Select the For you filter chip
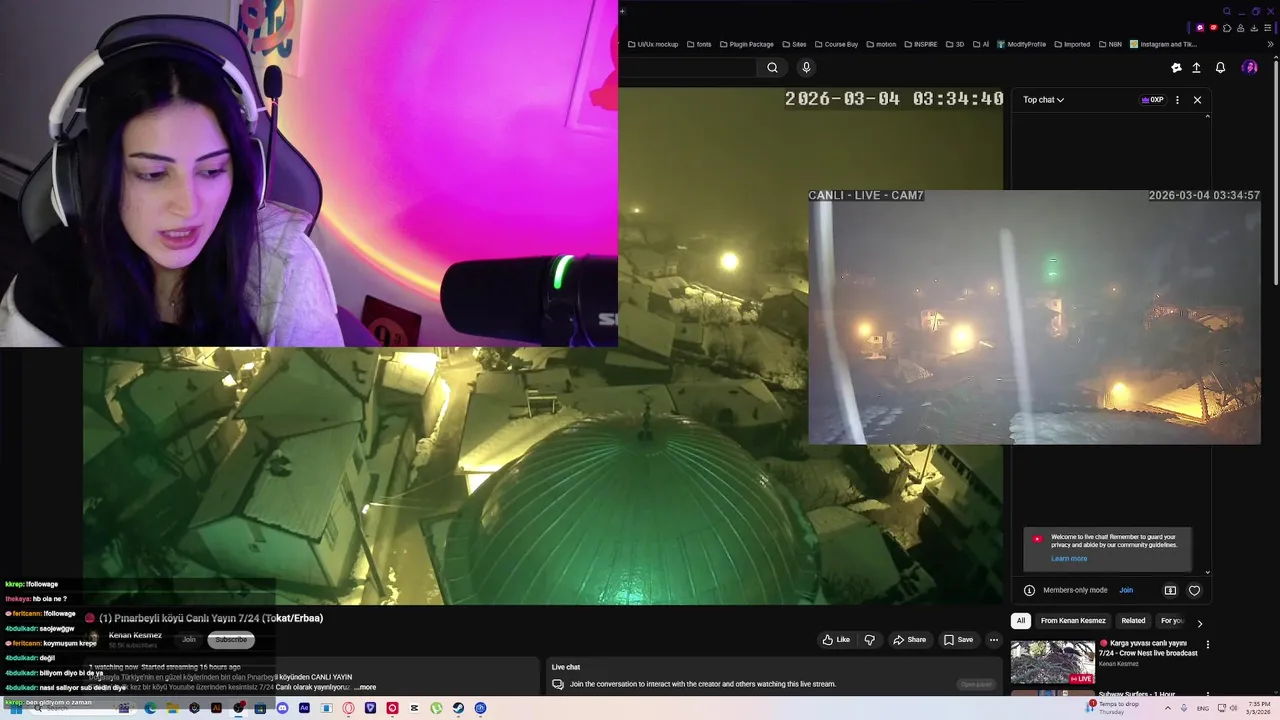The width and height of the screenshot is (1280, 720). click(1172, 620)
